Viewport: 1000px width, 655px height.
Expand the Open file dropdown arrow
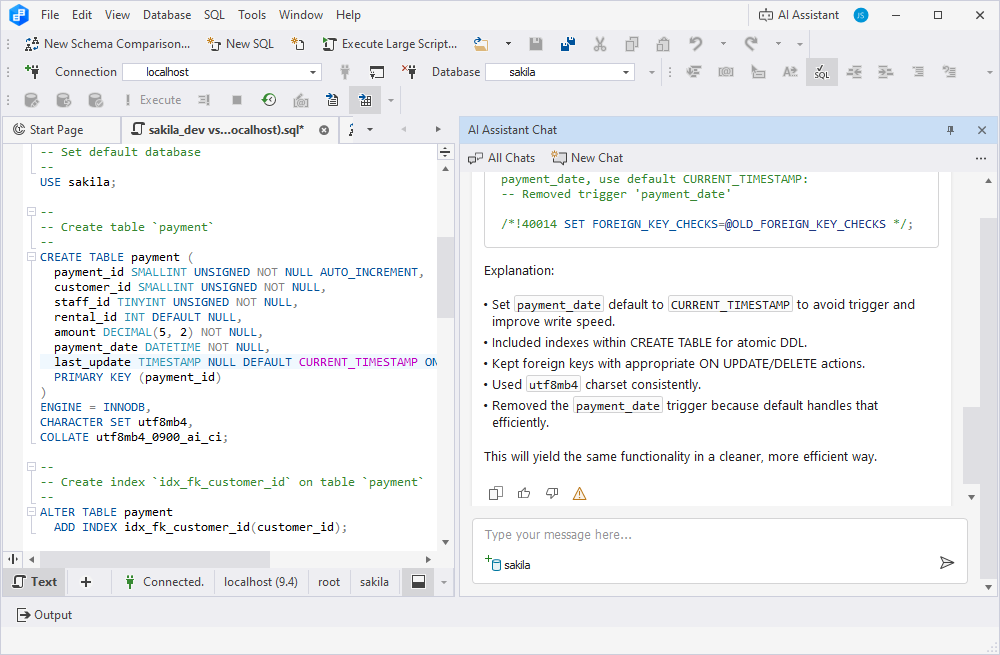point(508,44)
